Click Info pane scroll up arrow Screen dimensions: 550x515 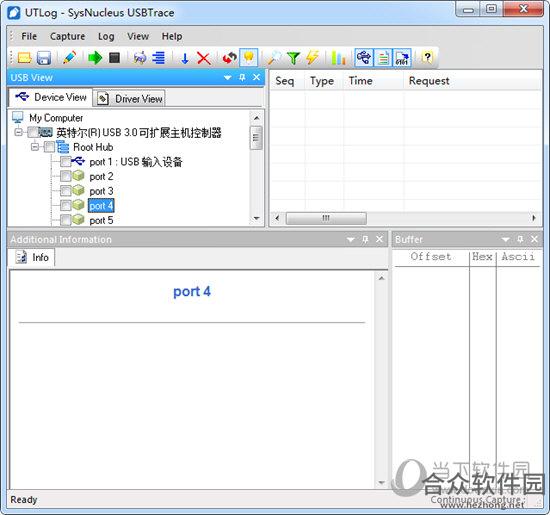(381, 278)
